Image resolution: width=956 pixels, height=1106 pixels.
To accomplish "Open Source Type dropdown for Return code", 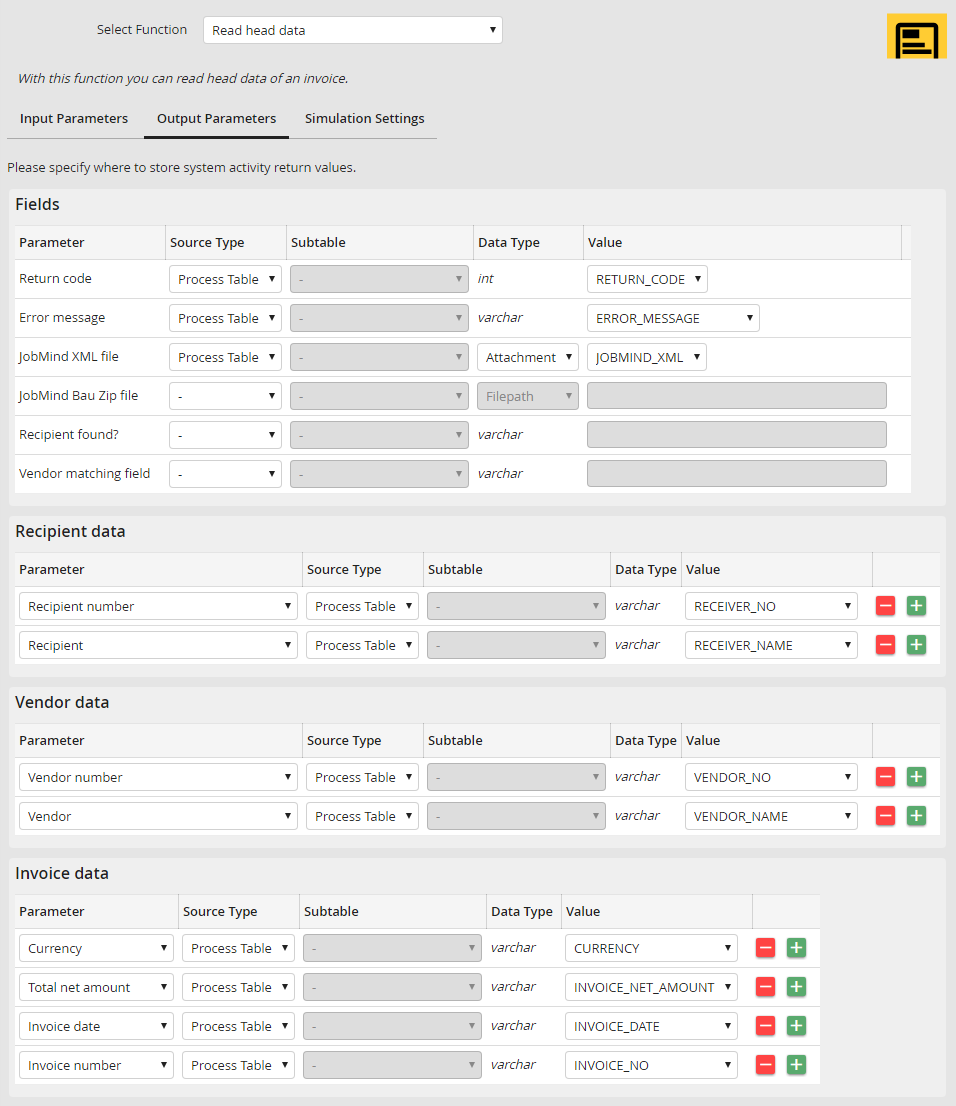I will point(225,279).
